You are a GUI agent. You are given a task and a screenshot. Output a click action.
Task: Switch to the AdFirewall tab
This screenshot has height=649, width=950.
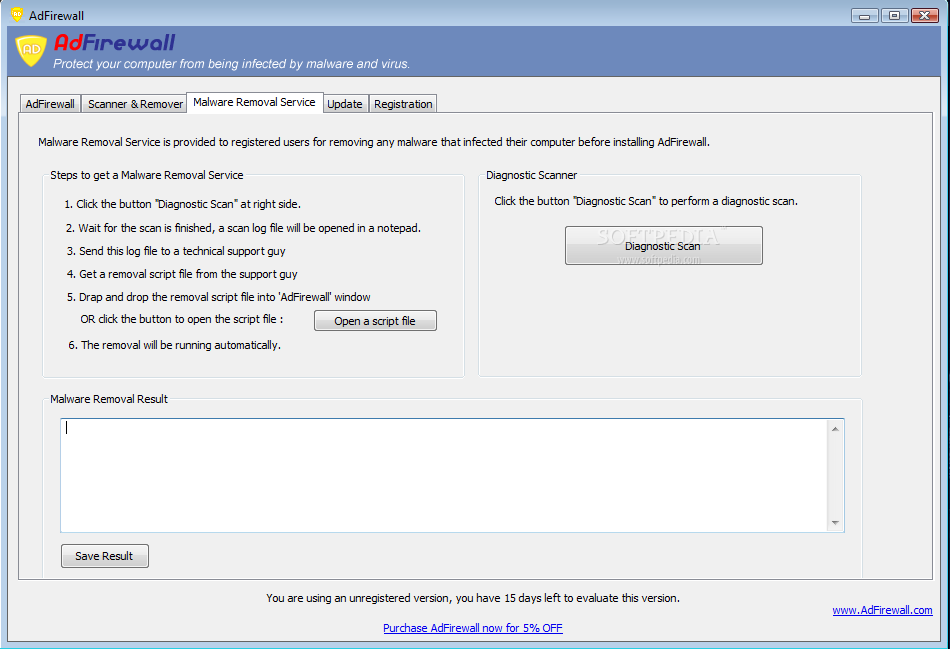[x=50, y=104]
